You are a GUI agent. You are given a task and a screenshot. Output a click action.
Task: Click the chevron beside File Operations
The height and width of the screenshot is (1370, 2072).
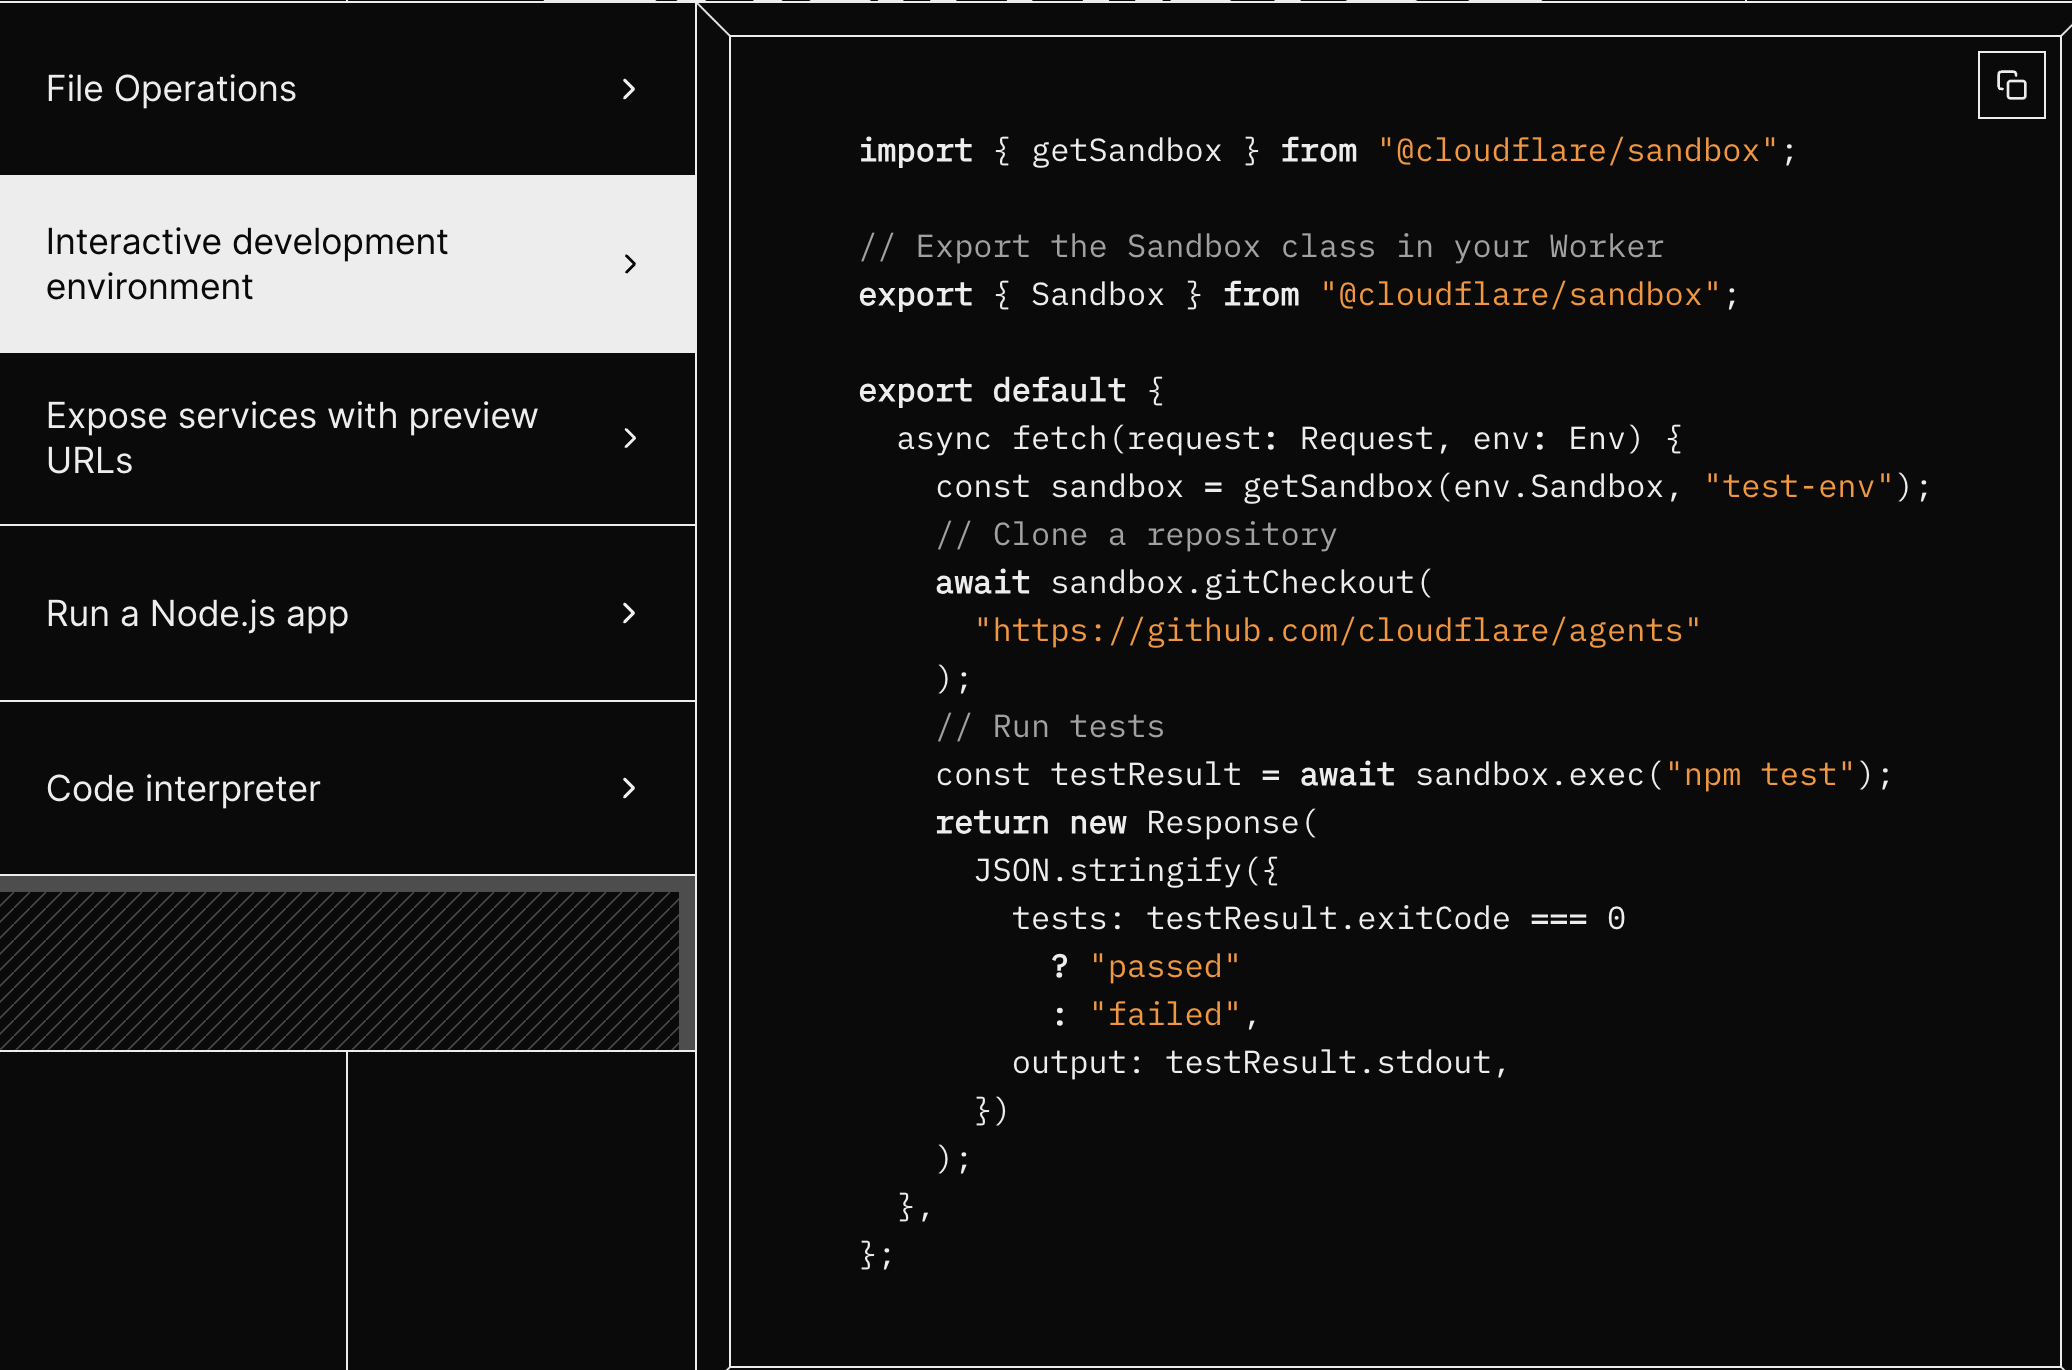point(629,89)
